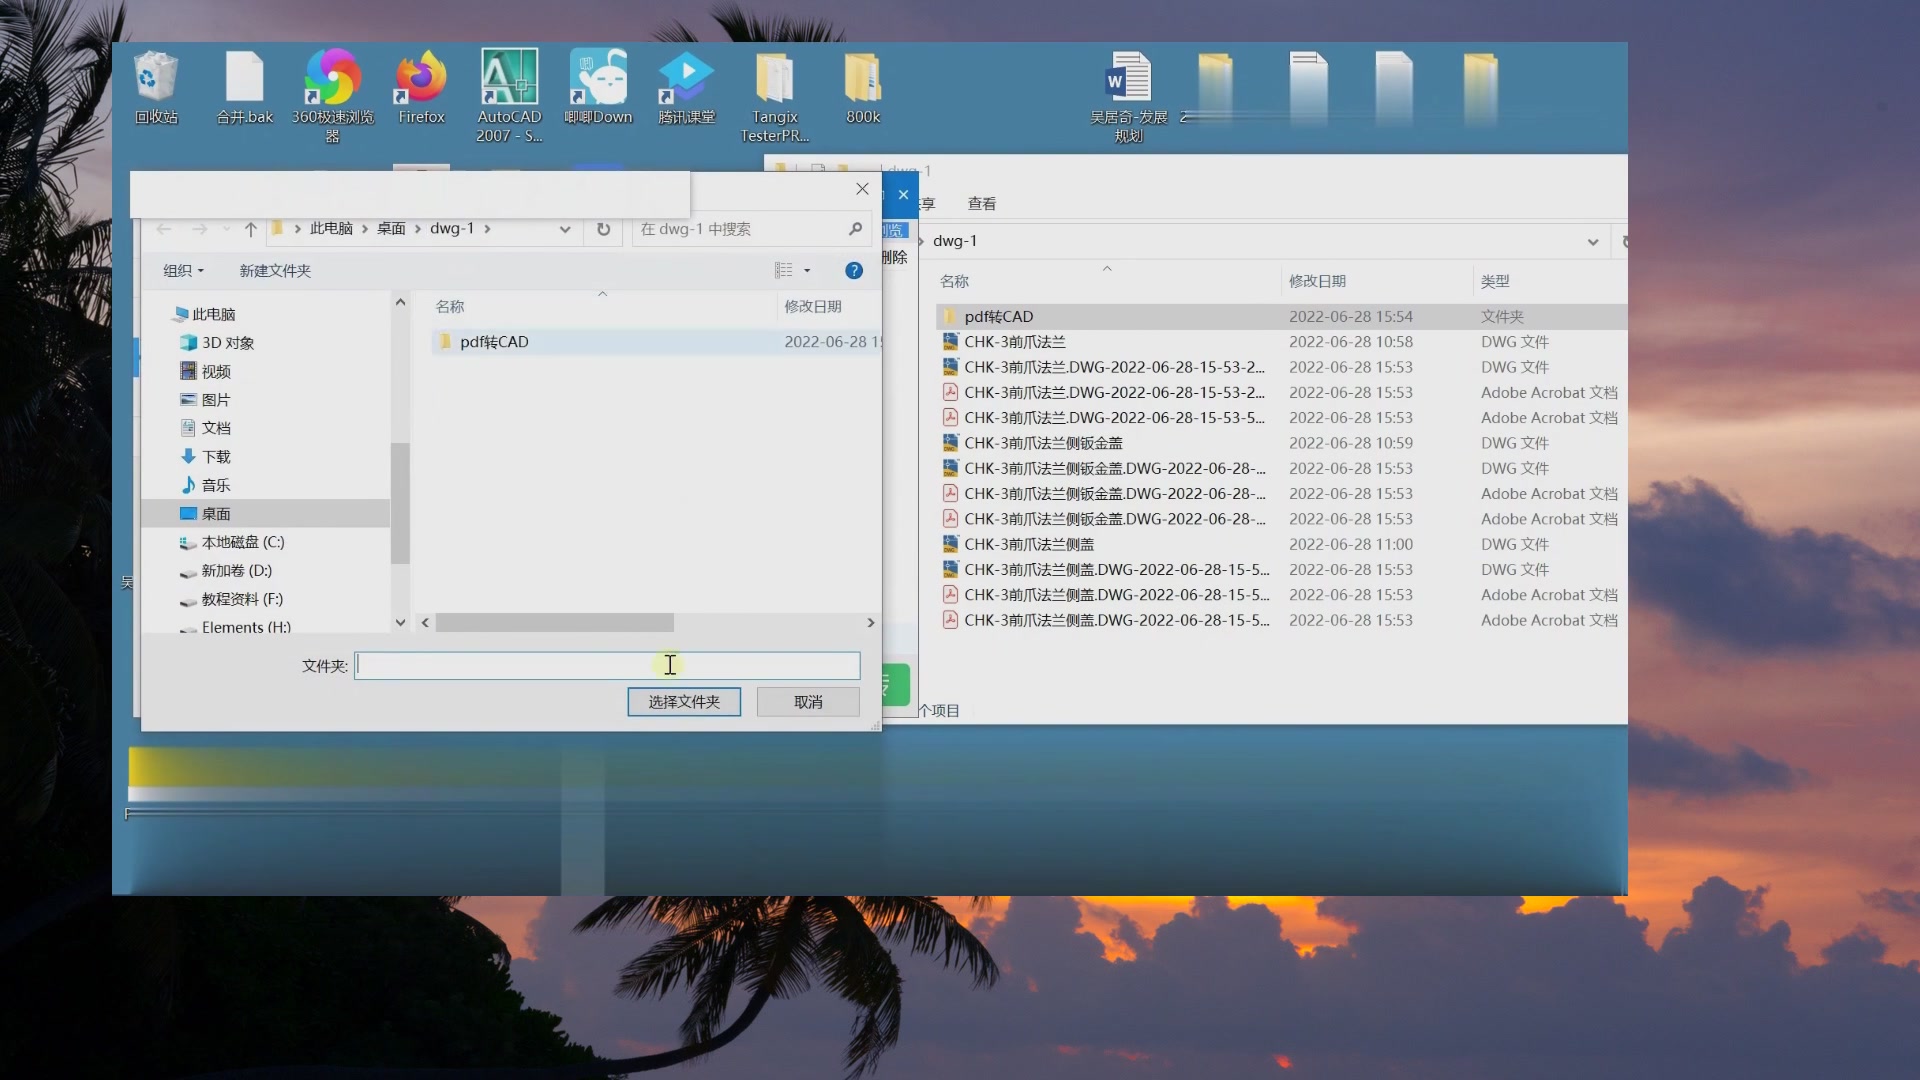Select 音乐 in the navigation tree
The image size is (1920, 1080).
205,485
